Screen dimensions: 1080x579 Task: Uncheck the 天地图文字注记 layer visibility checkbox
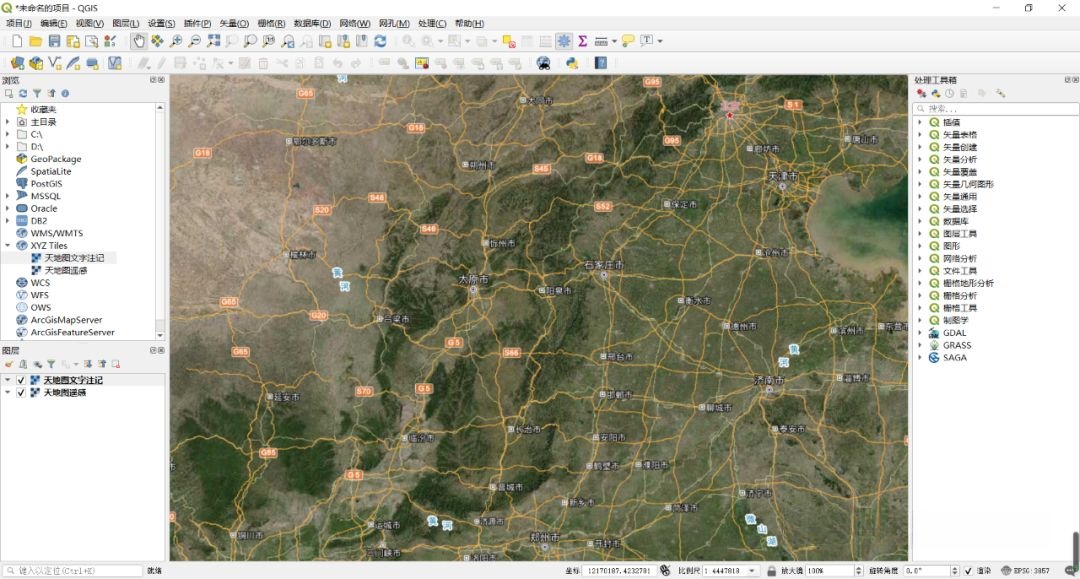point(21,380)
